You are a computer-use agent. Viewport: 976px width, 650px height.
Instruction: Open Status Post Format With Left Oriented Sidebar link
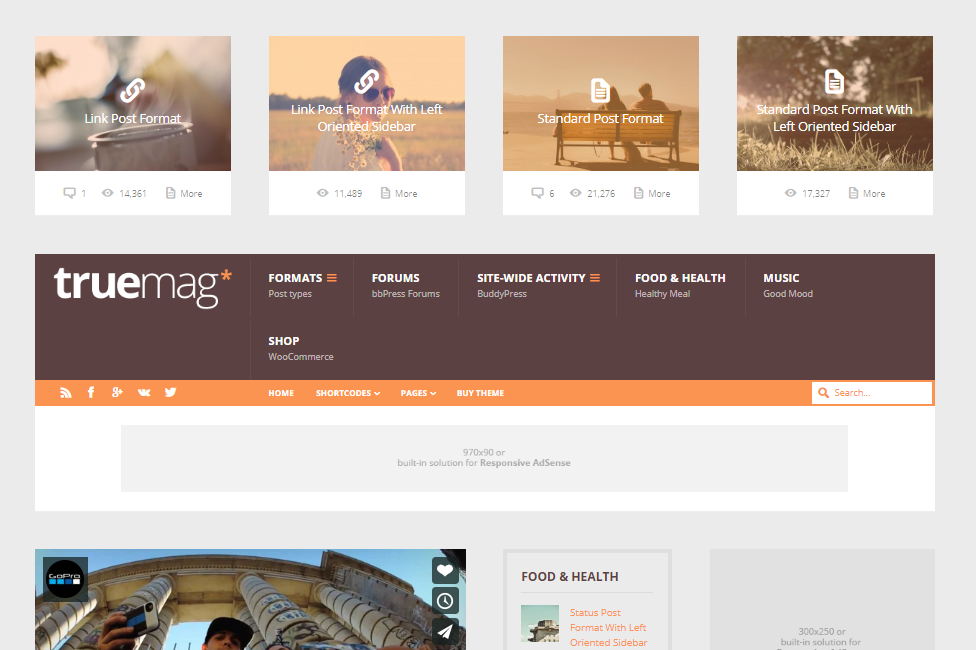tap(608, 628)
